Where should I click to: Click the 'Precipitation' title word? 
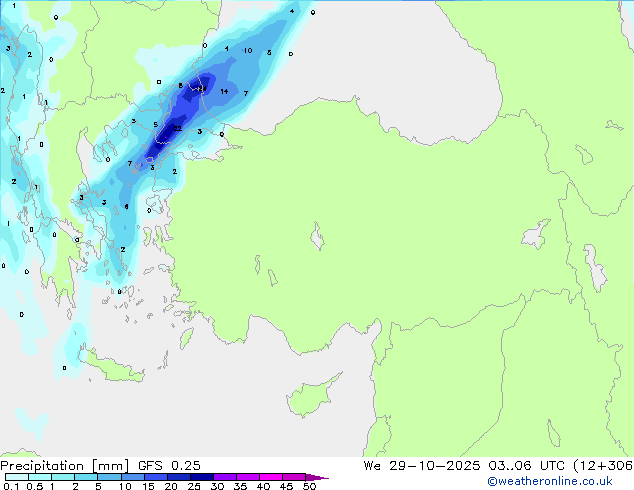(x=42, y=466)
